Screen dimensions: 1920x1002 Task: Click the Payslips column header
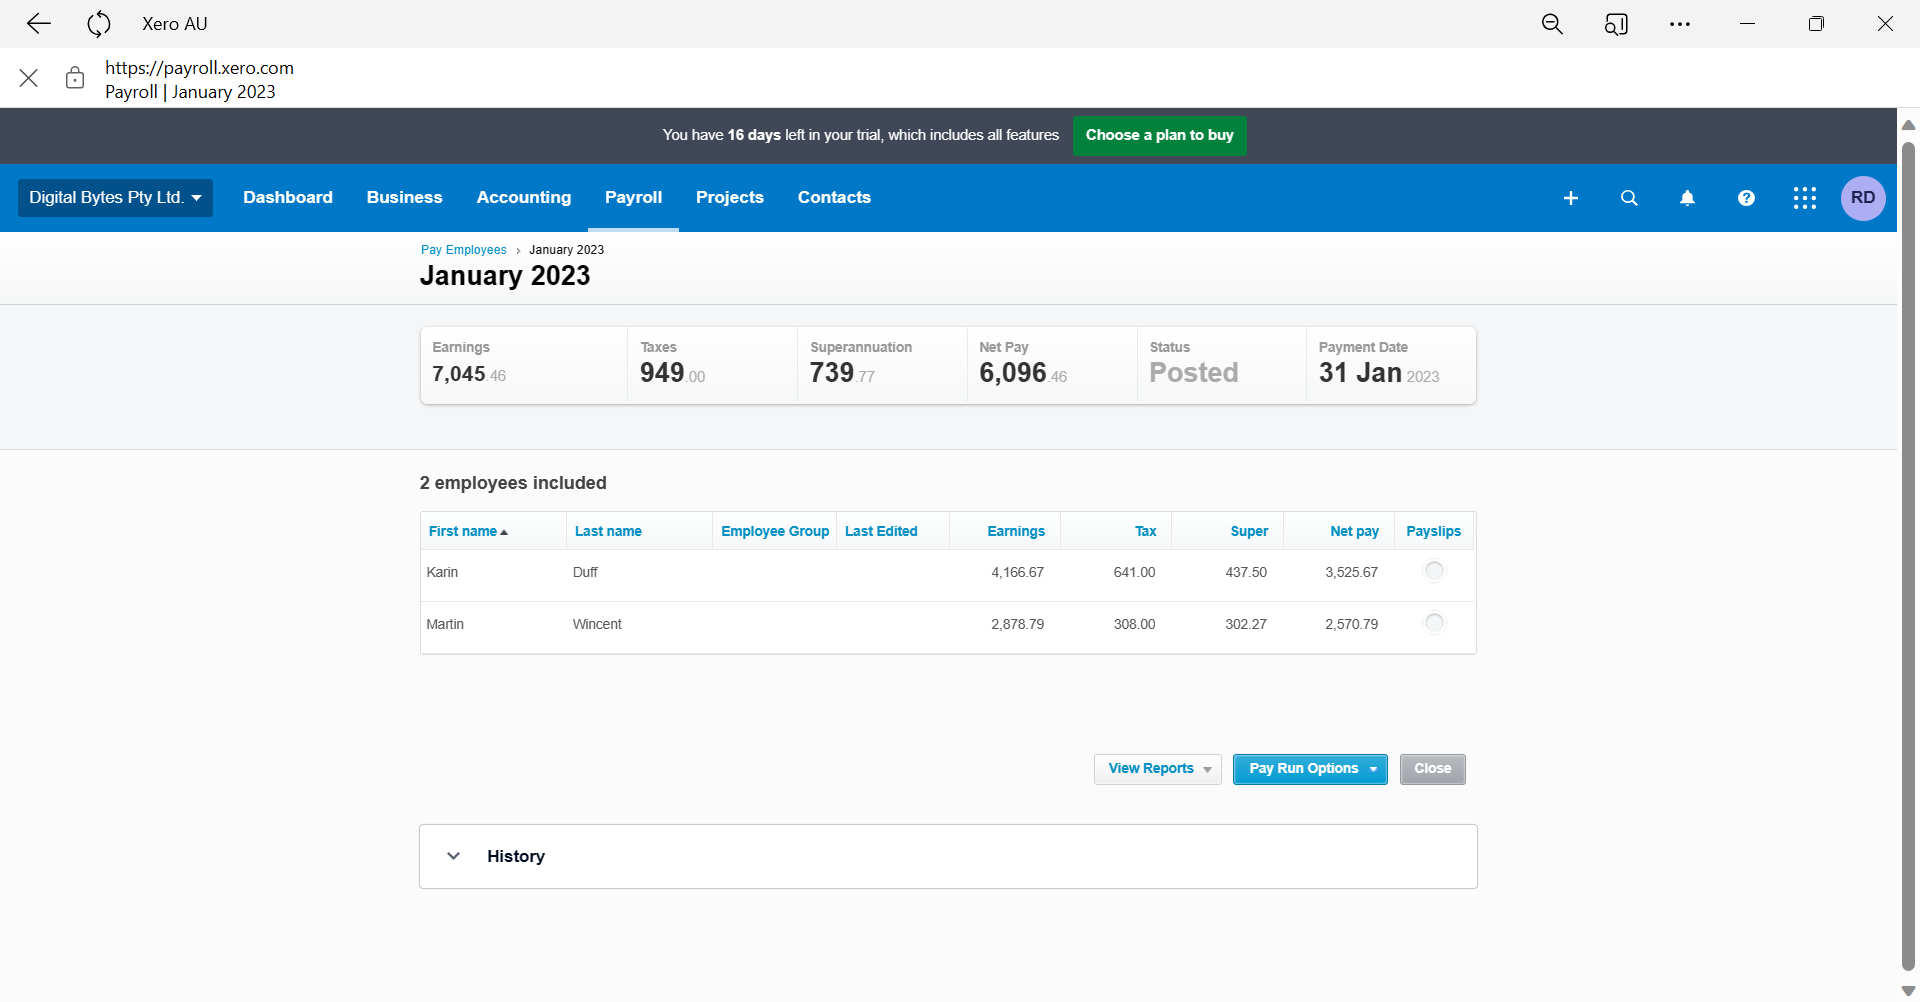[x=1434, y=531]
